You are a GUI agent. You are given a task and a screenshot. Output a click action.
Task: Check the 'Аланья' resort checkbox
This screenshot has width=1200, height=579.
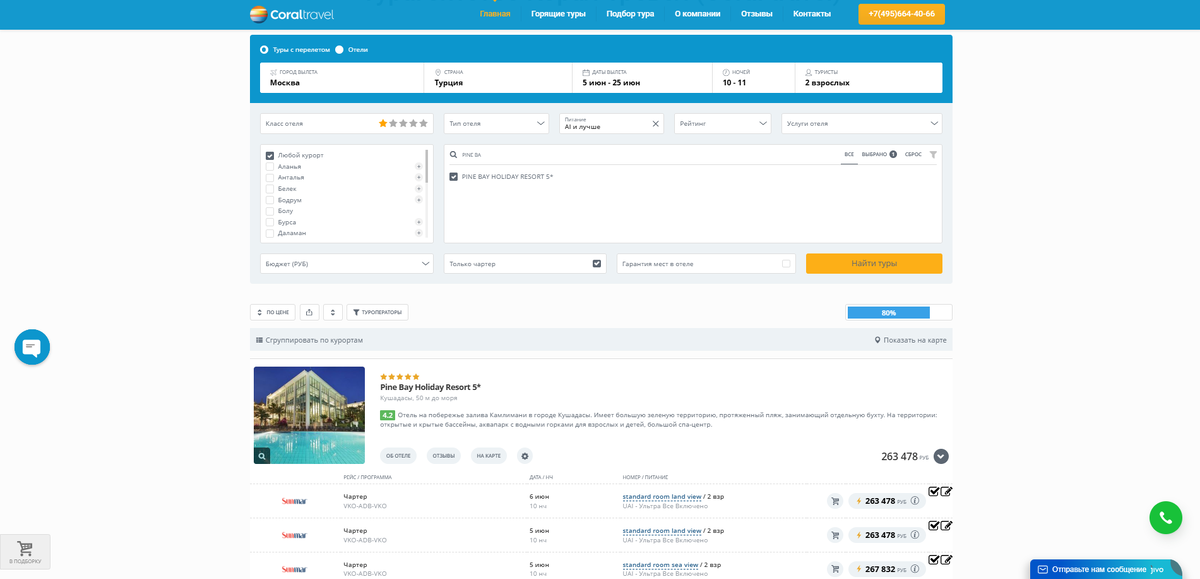pos(270,166)
